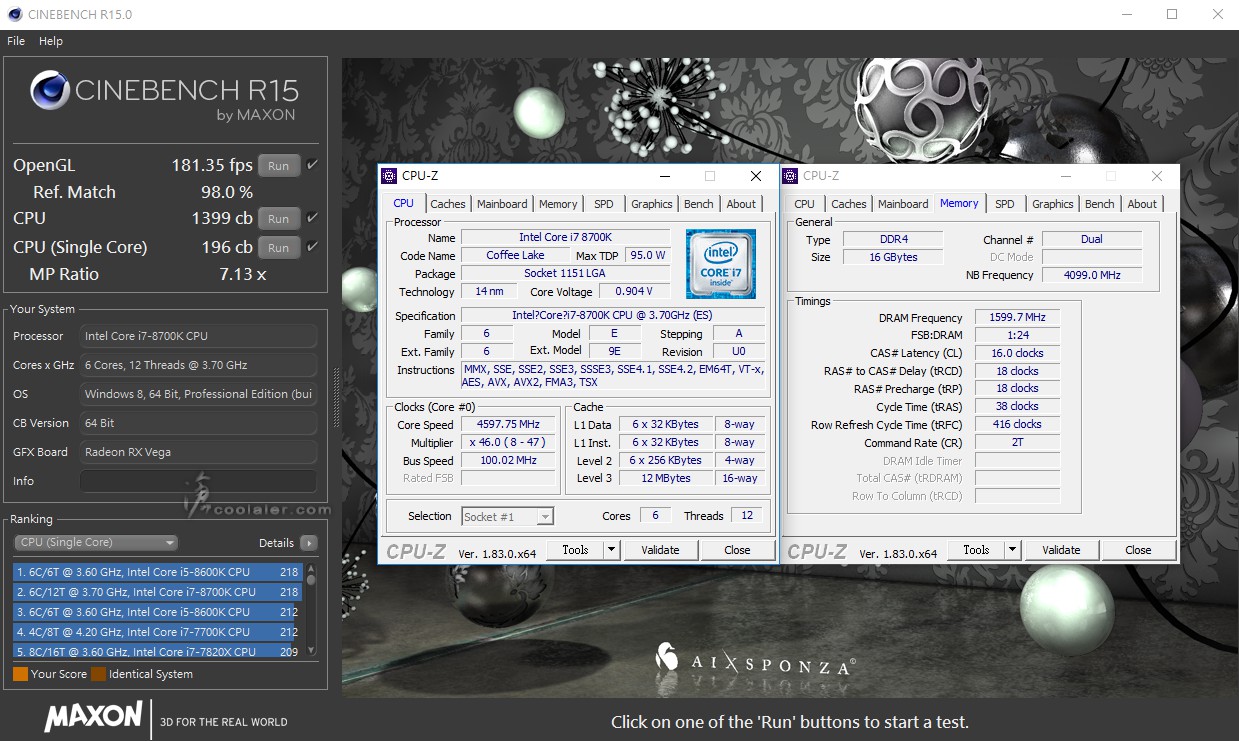Click the OS field Windows 8, 64 Bit

(198, 394)
